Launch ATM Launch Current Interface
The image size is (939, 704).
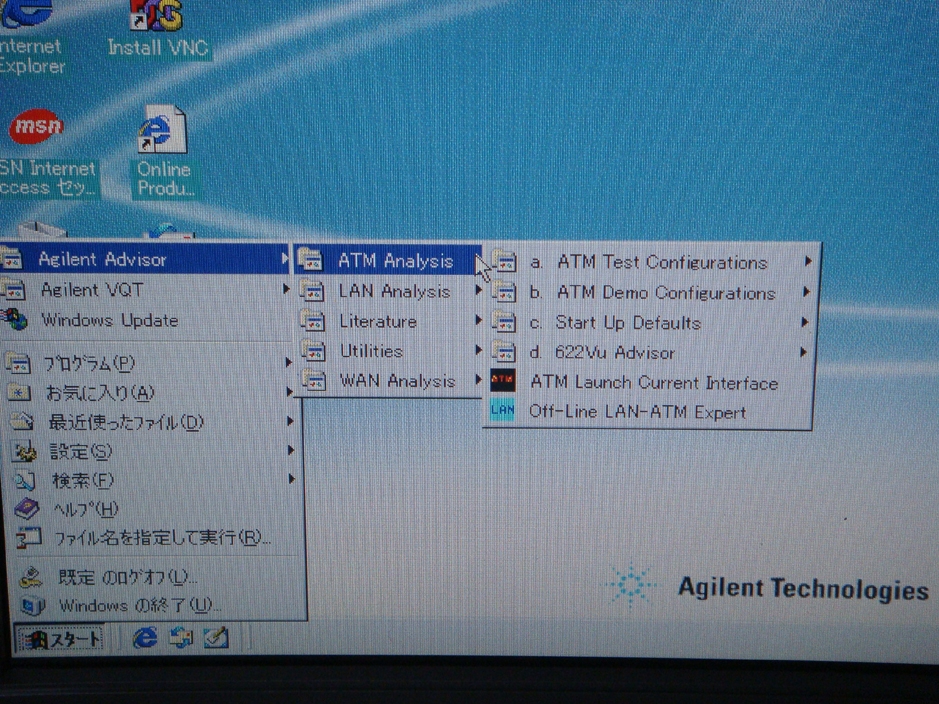point(650,382)
